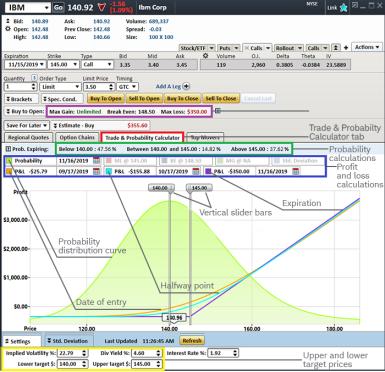
Task: Expand the Prob. Expiring row toggle
Action: tap(8, 149)
